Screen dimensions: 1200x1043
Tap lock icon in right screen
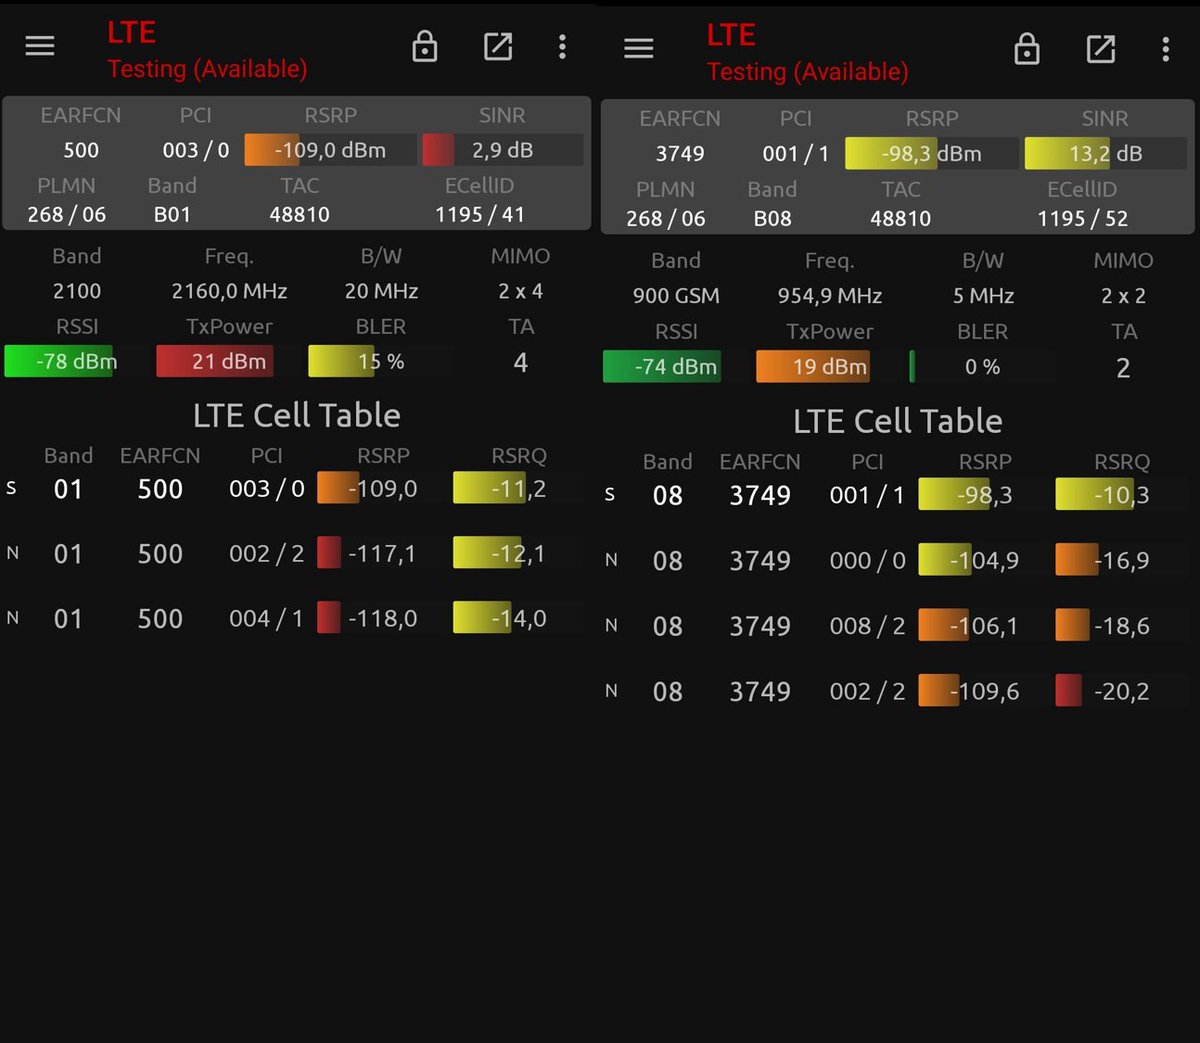pyautogui.click(x=1027, y=49)
